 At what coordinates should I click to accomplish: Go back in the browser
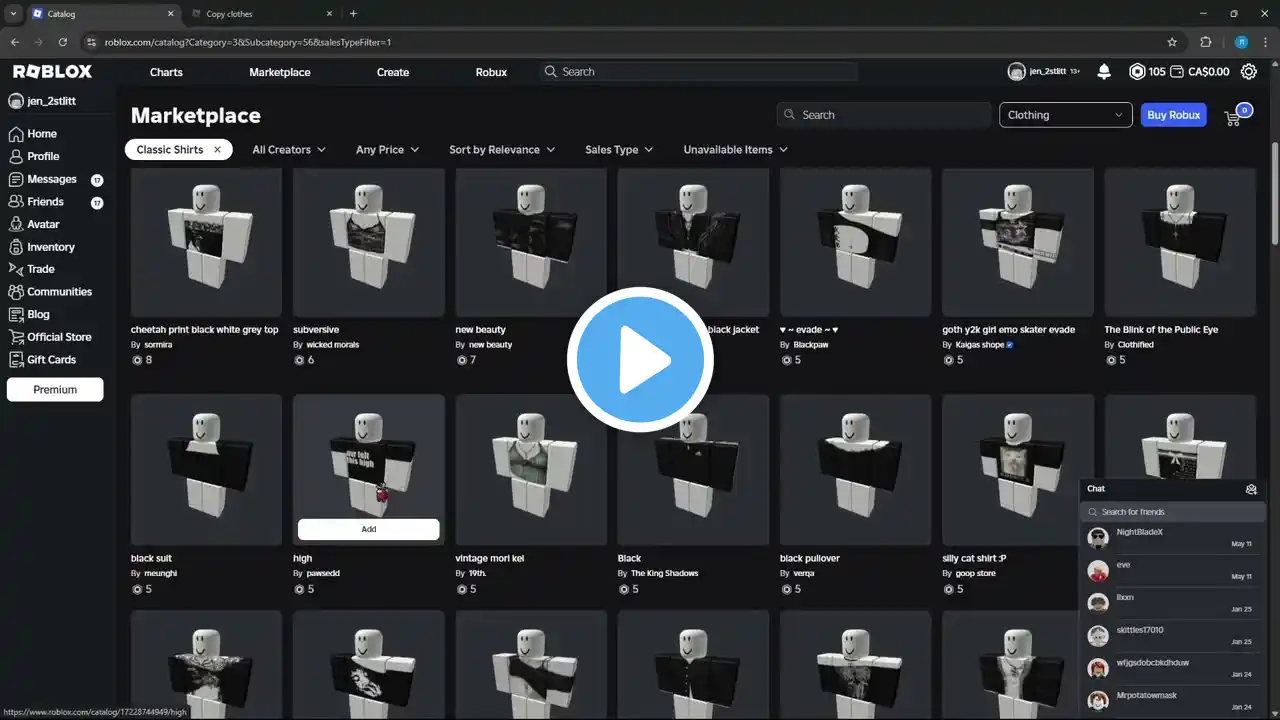coord(15,42)
